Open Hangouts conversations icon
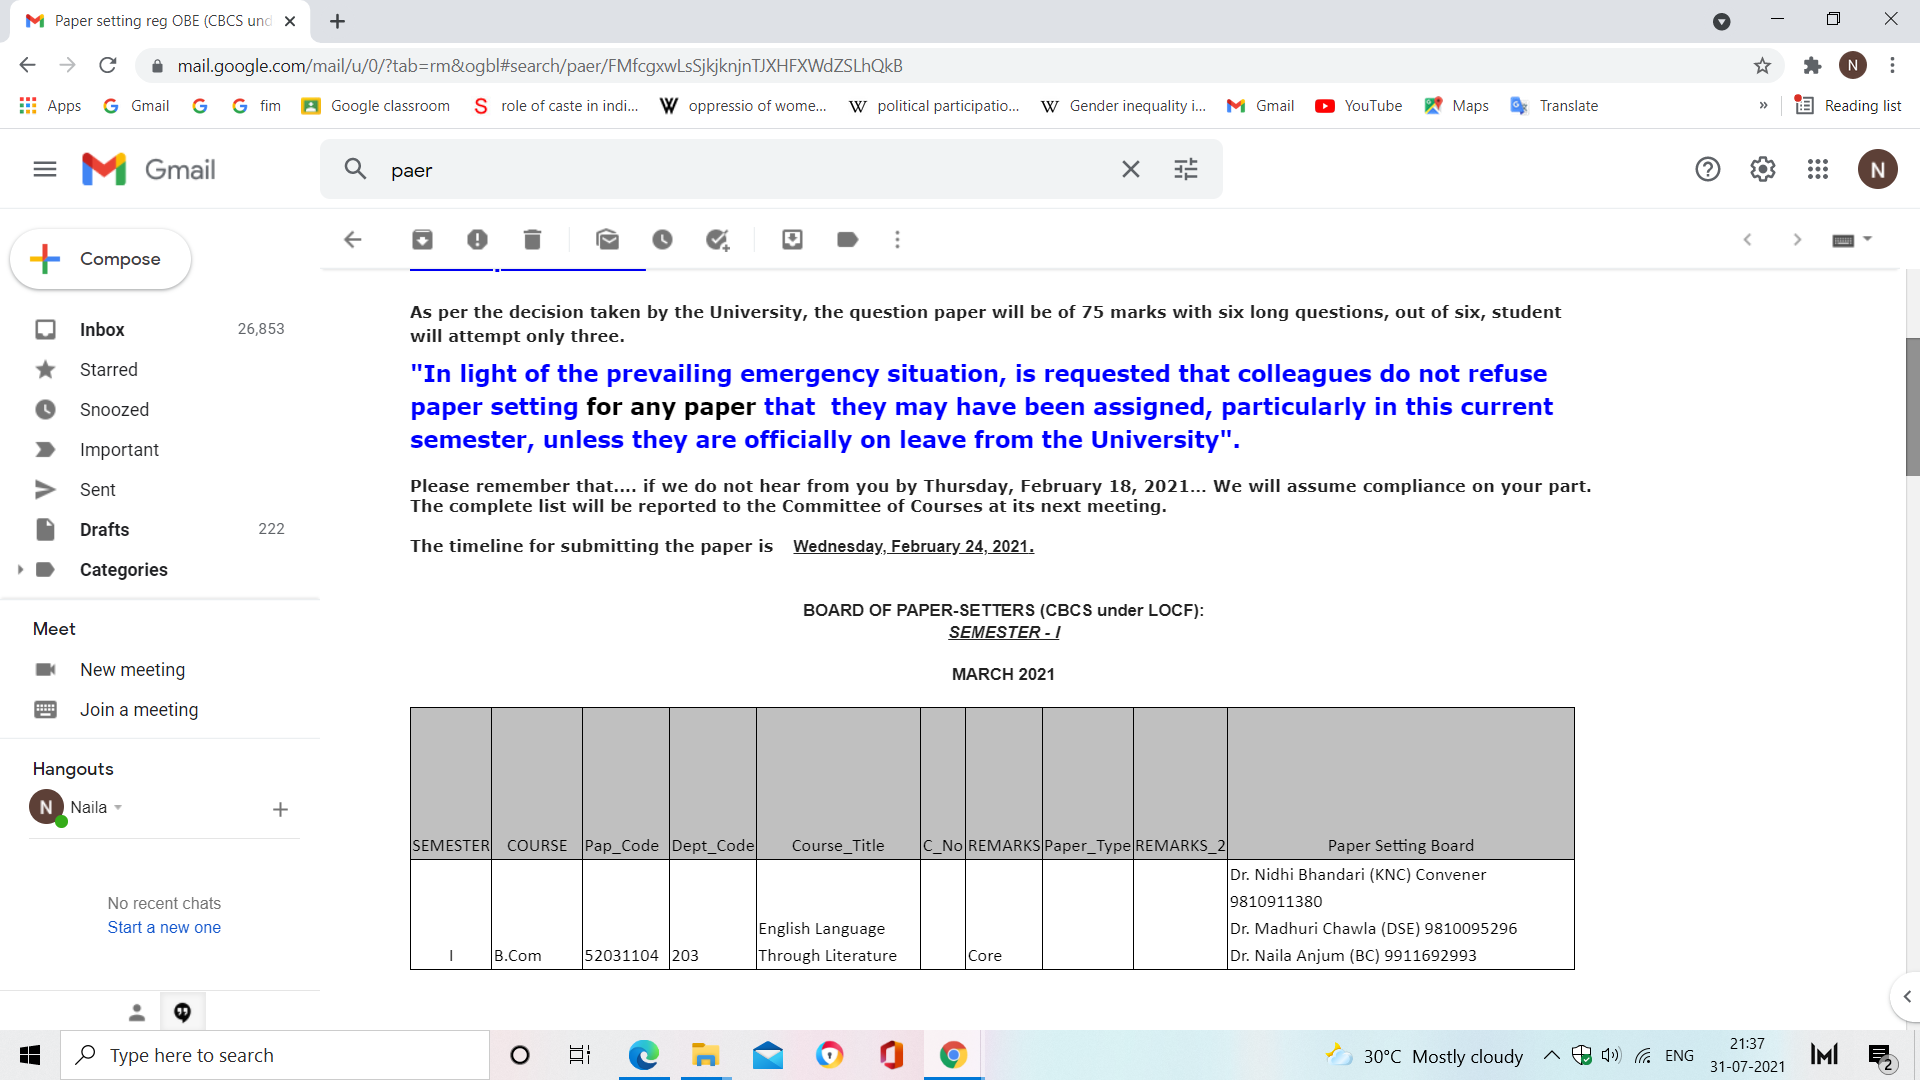 point(182,1012)
